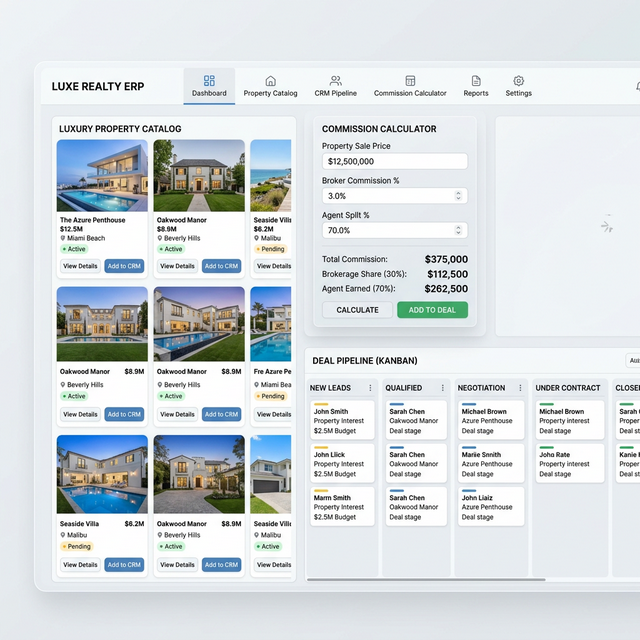Click the Miami Beach location pin icon

pyautogui.click(x=63, y=239)
